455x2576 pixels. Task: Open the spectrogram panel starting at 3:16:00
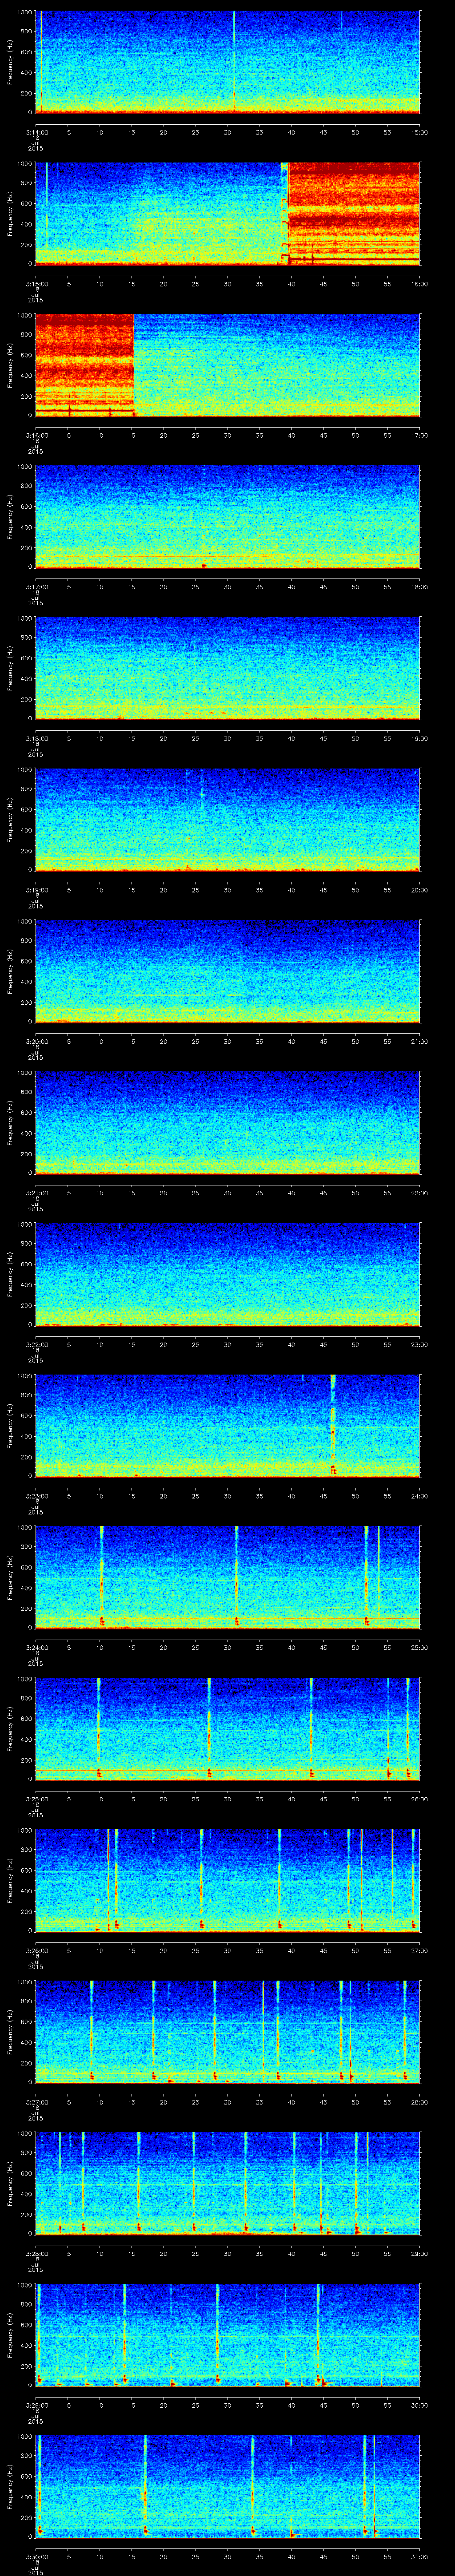point(227,365)
